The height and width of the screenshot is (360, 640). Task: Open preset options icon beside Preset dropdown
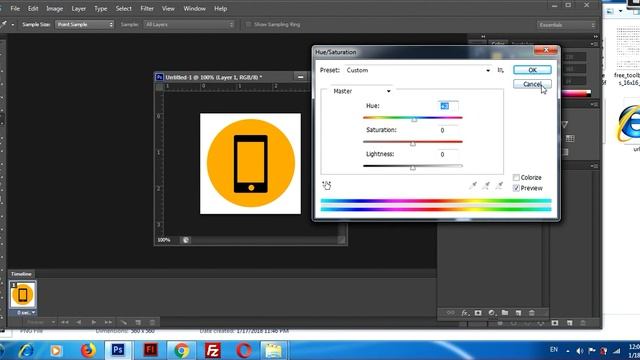pos(500,70)
